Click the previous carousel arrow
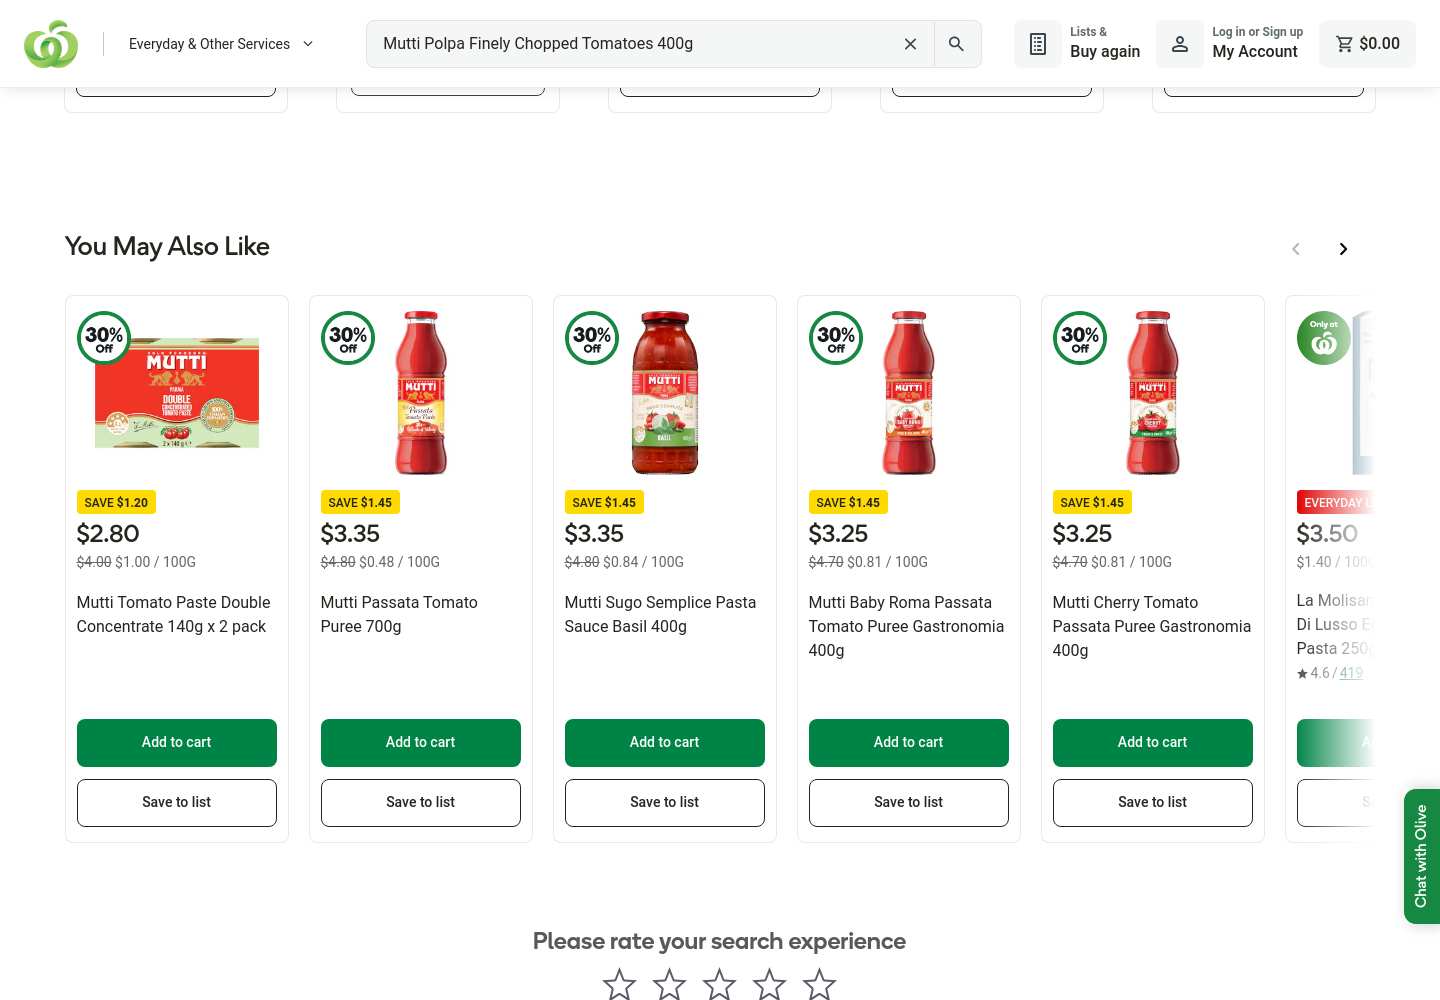Image resolution: width=1440 pixels, height=1000 pixels. [1296, 249]
